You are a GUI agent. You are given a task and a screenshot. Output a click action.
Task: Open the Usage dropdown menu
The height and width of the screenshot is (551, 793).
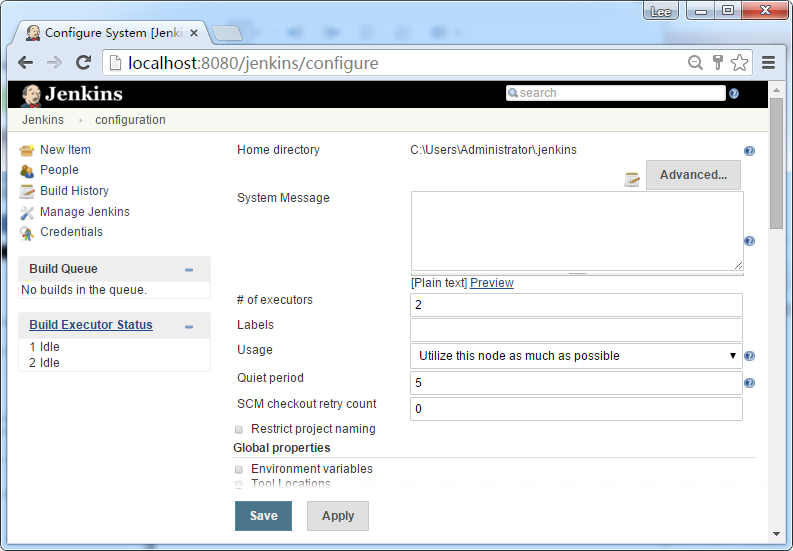[577, 356]
